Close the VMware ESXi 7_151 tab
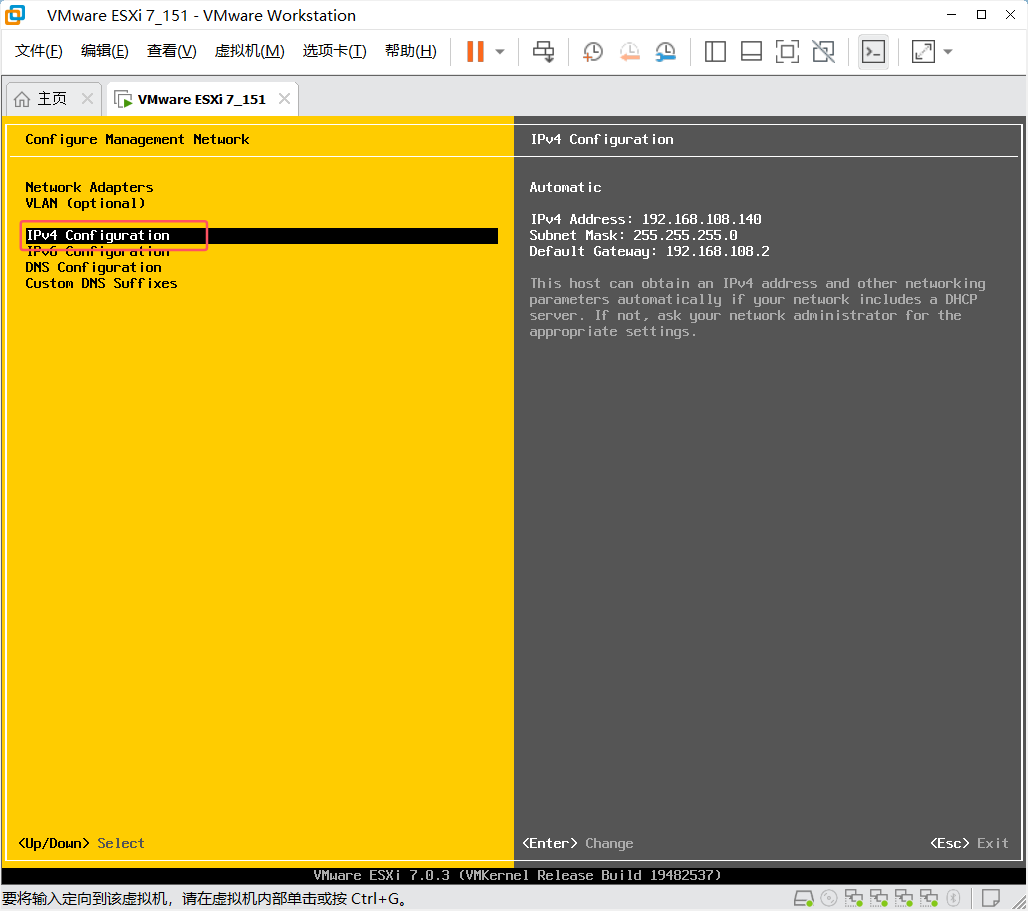This screenshot has height=911, width=1028. pos(284,98)
